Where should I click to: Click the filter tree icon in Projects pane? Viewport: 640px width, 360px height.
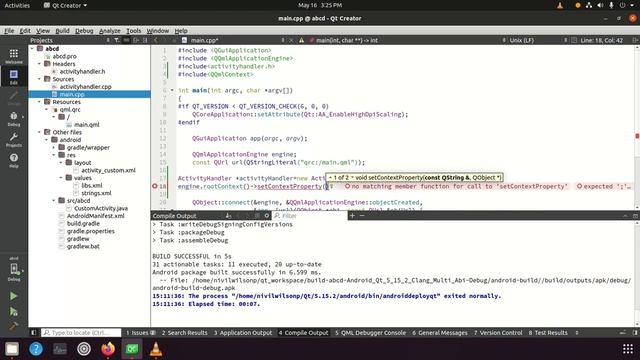pyautogui.click(x=117, y=40)
